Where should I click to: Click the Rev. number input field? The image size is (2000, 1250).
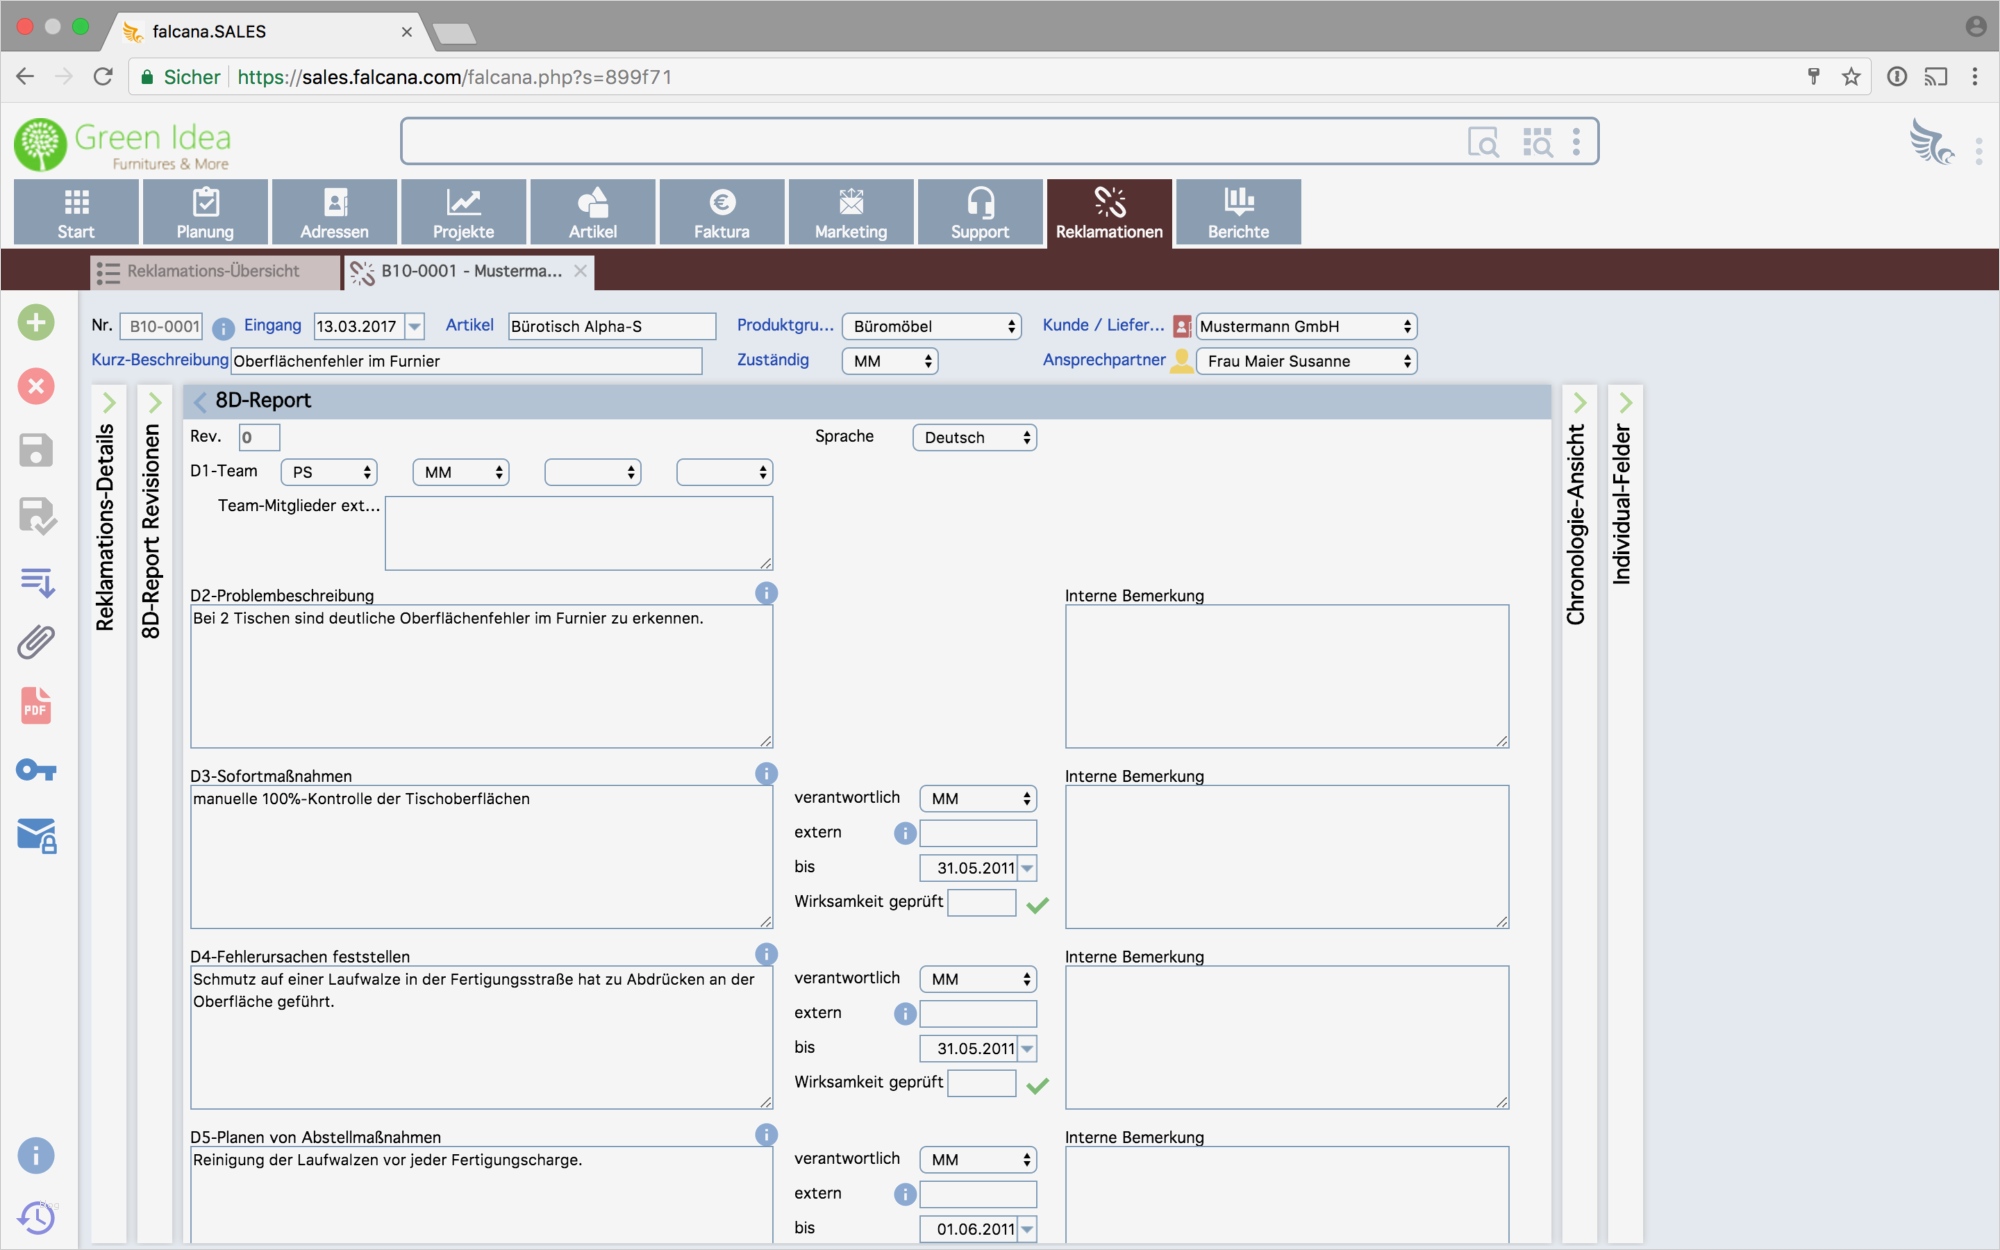[258, 437]
